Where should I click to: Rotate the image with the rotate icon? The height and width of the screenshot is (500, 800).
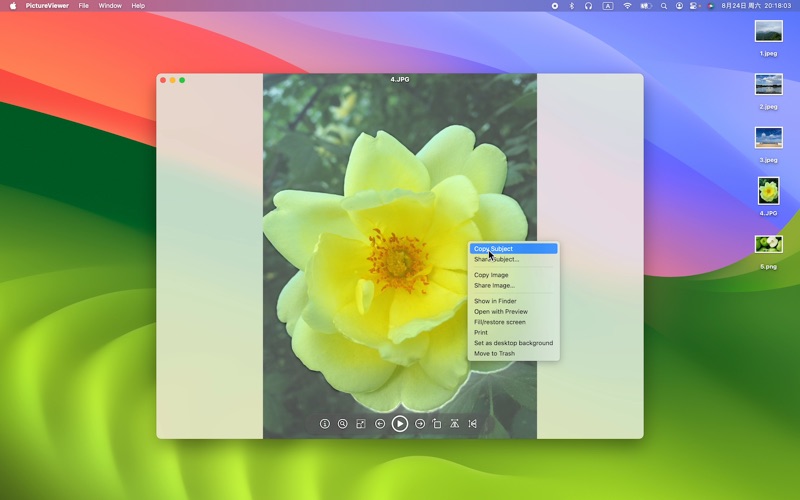437,424
